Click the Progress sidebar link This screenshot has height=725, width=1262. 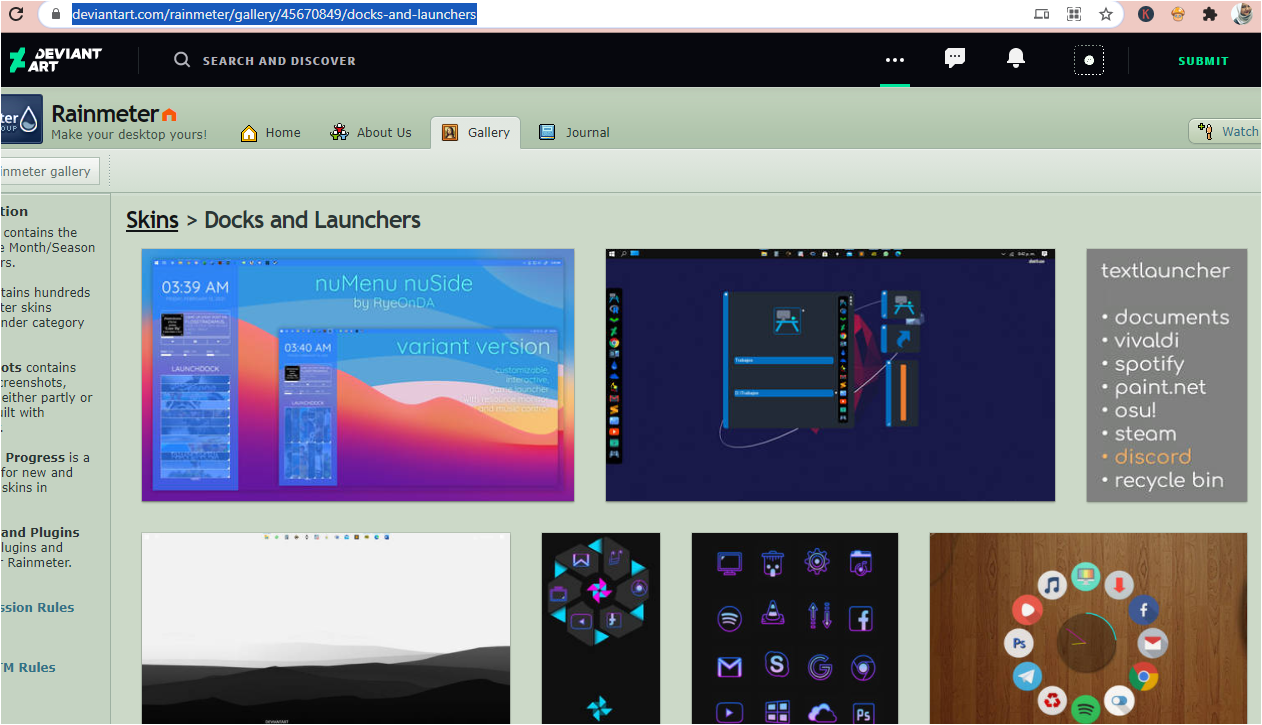[35, 457]
